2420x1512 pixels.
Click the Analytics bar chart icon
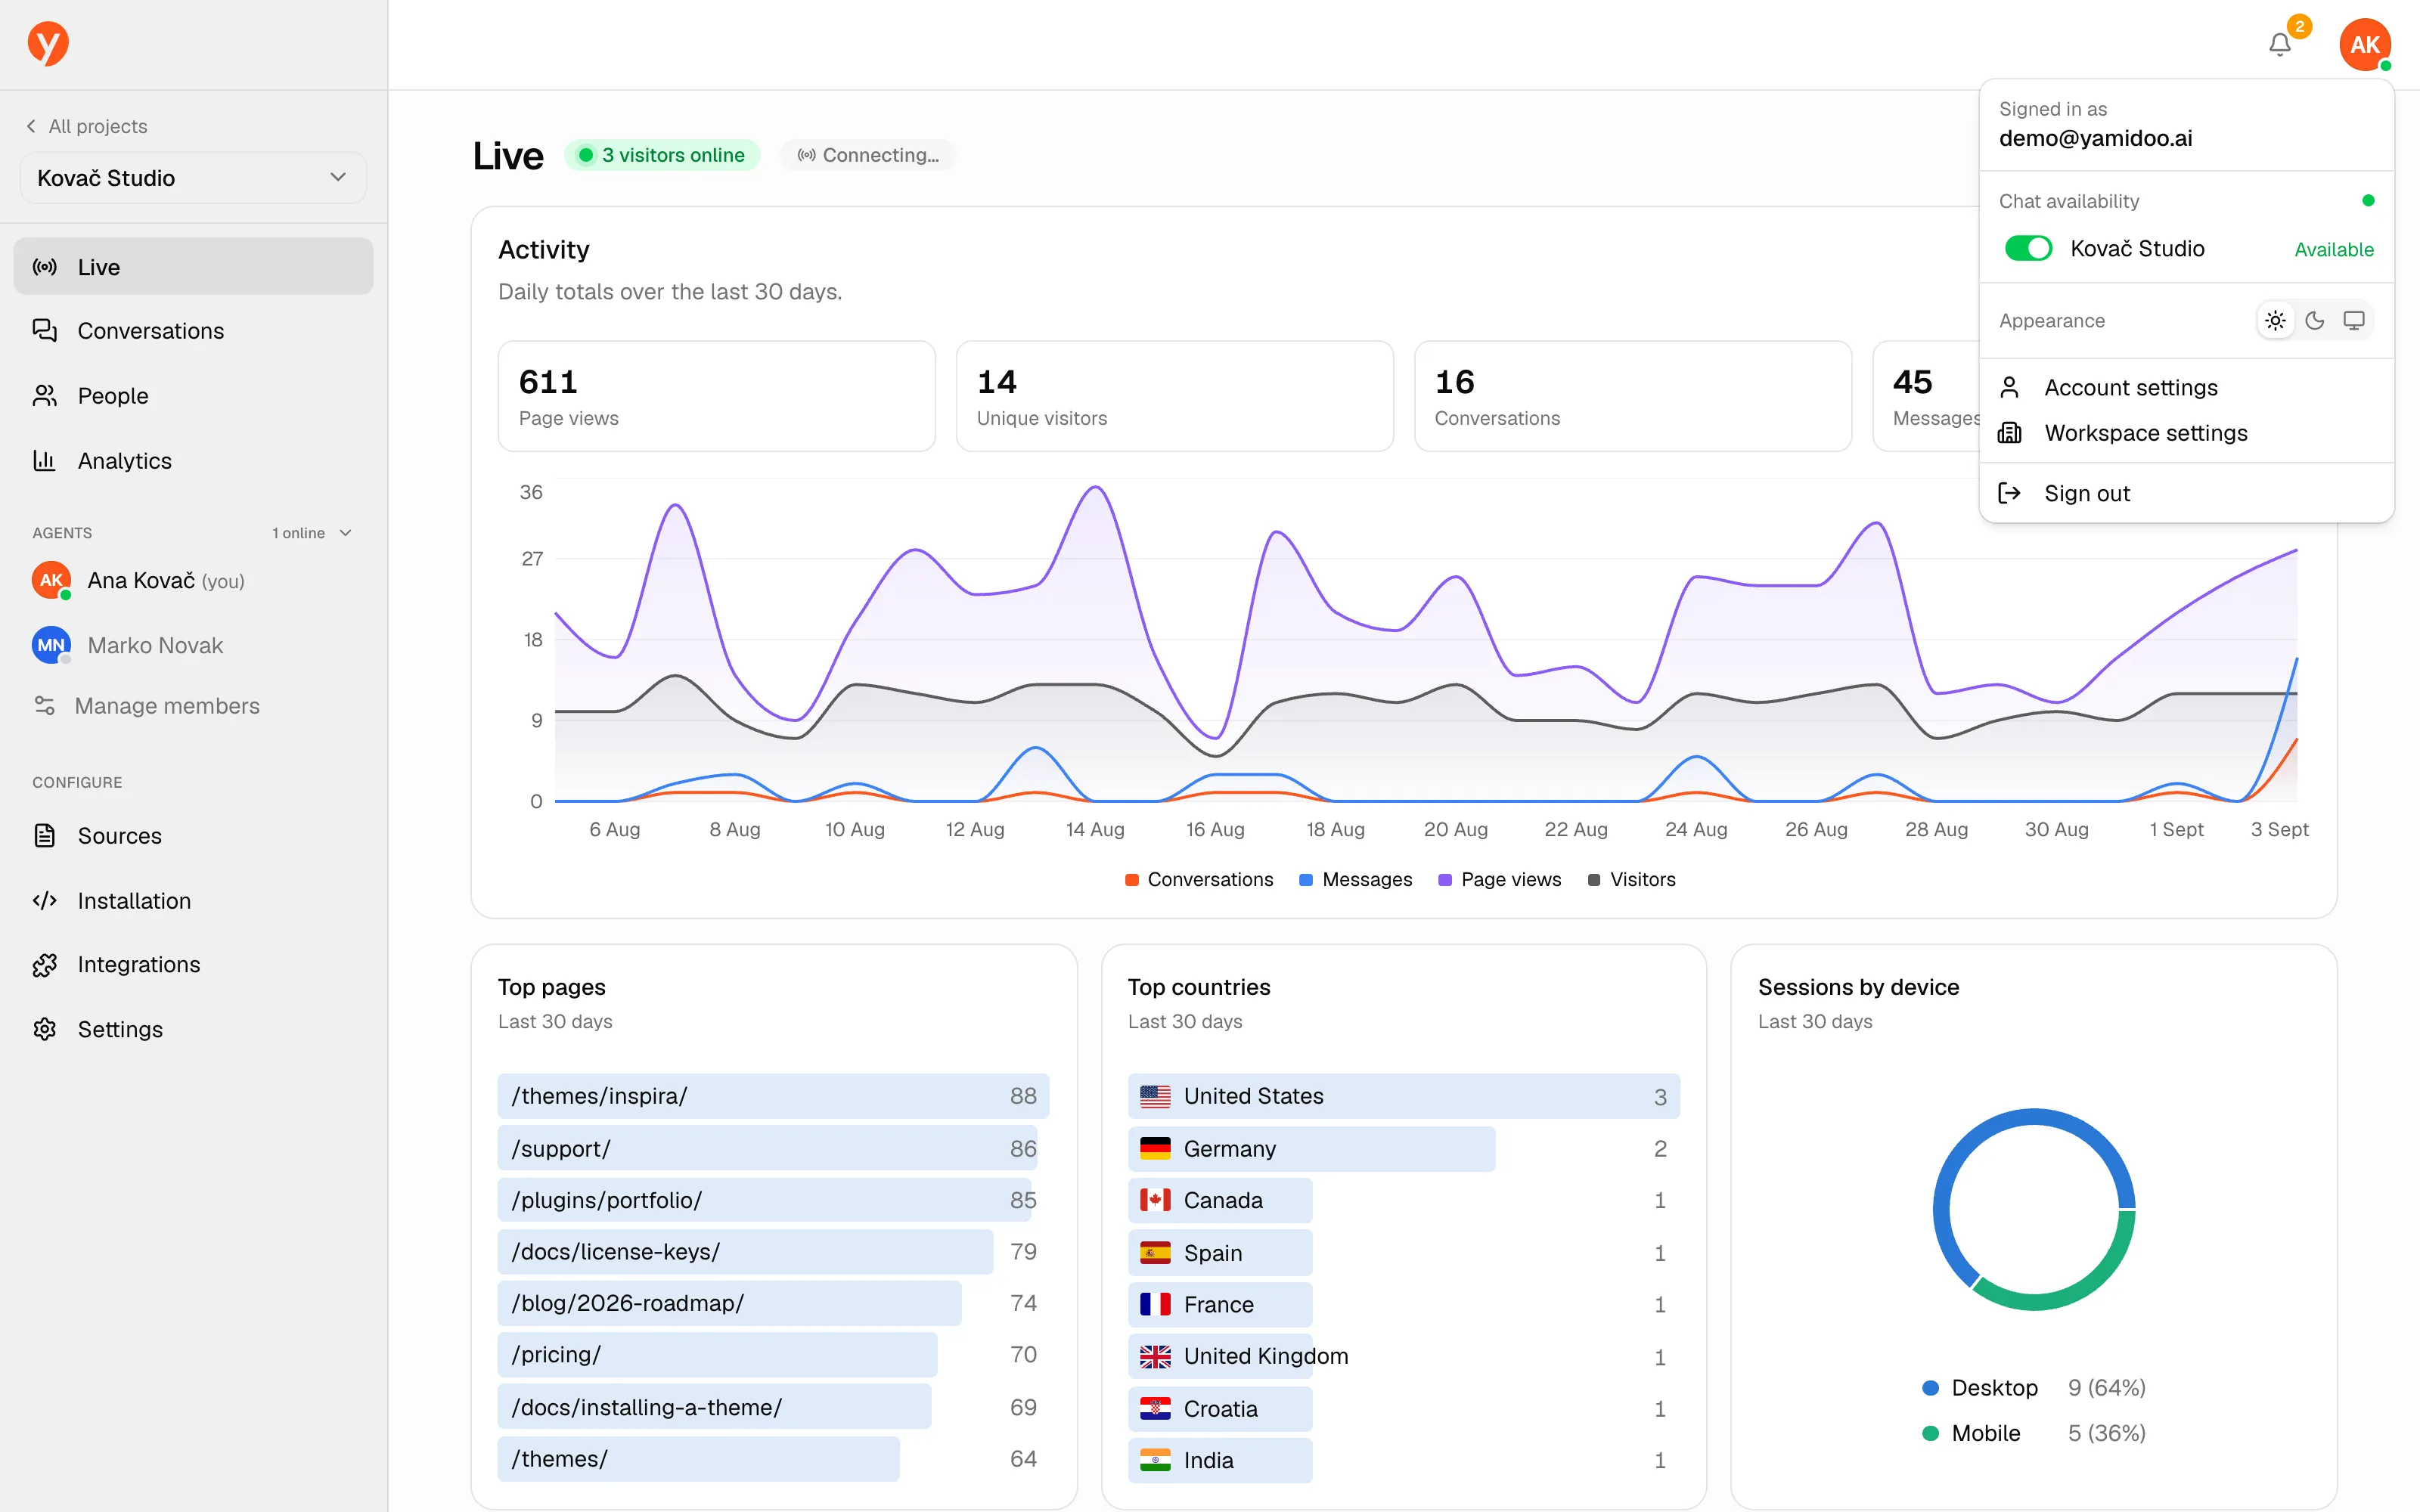click(45, 461)
